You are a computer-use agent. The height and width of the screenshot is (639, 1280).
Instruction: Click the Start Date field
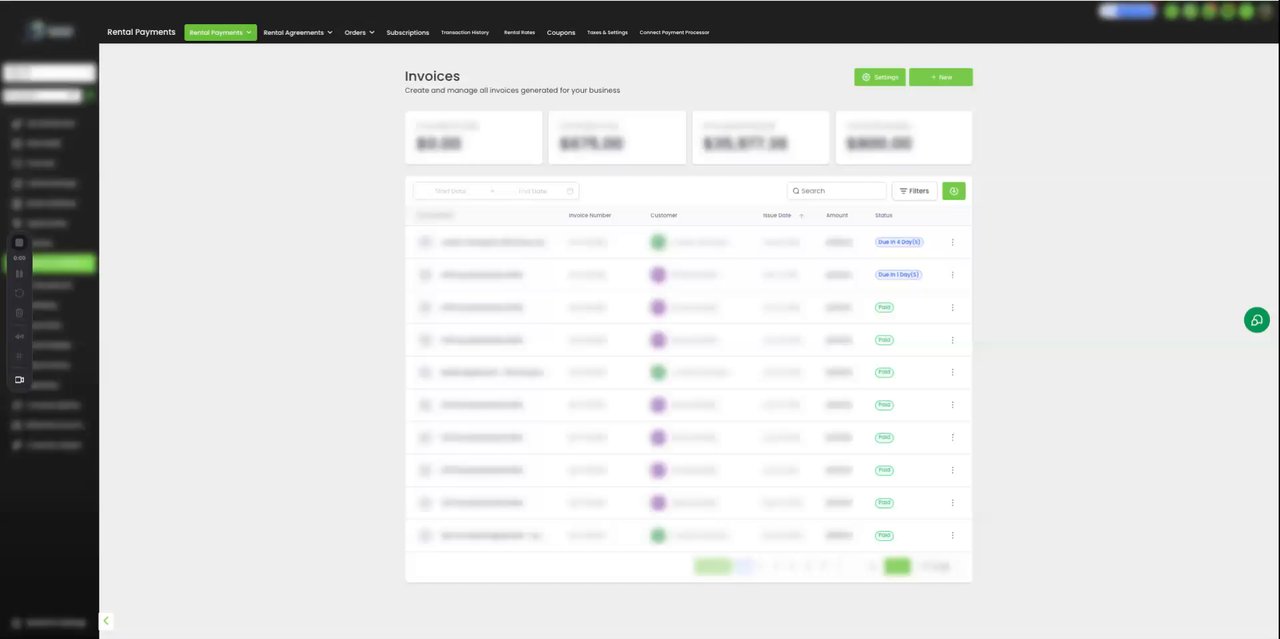click(x=451, y=191)
